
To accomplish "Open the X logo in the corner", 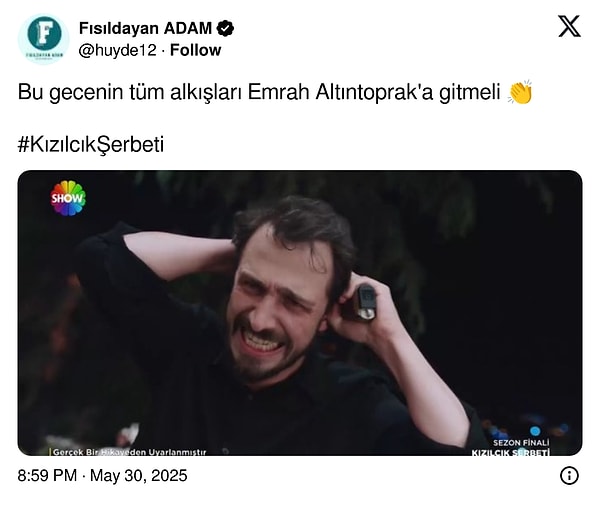I will (x=569, y=26).
